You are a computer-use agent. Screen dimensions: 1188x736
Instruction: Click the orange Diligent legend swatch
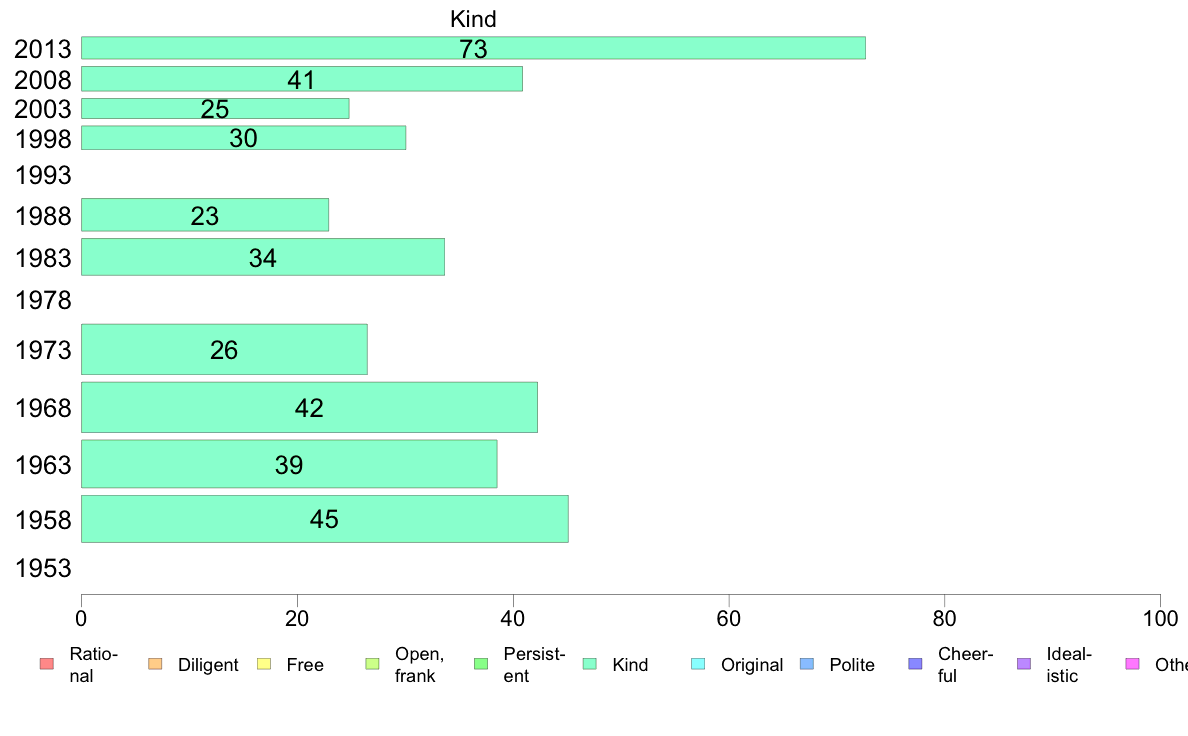tap(155, 664)
